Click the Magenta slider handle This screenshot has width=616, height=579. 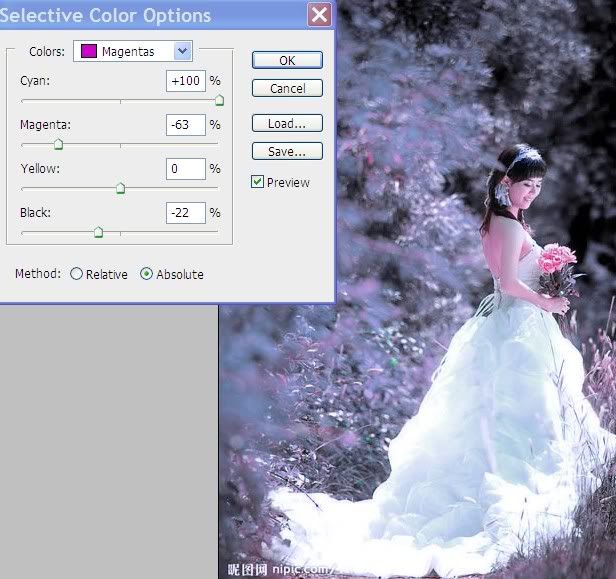(x=58, y=144)
